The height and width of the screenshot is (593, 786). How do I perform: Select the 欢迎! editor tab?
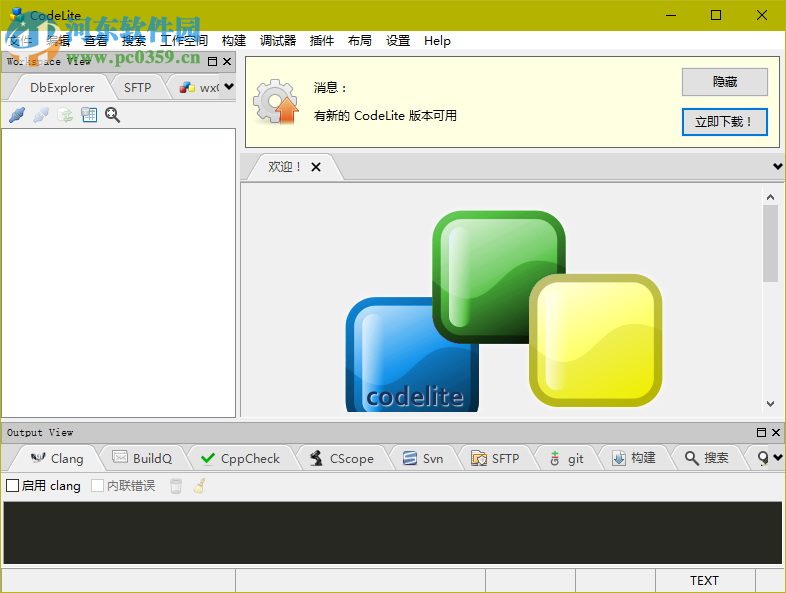click(284, 167)
